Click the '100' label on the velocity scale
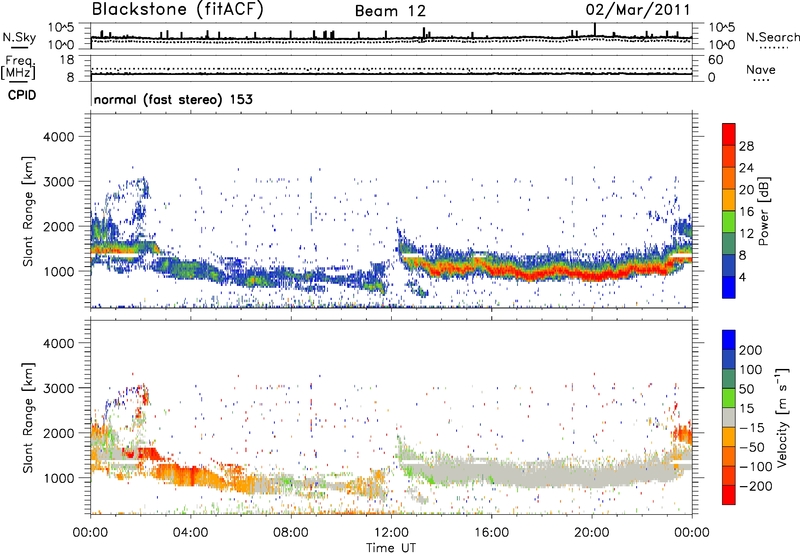Image resolution: width=800 pixels, height=554 pixels. (x=751, y=370)
